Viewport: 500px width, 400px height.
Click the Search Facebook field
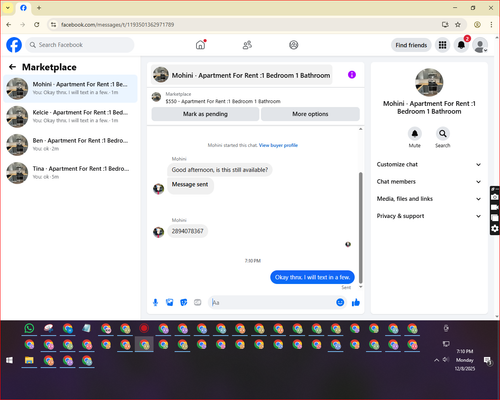pos(80,45)
